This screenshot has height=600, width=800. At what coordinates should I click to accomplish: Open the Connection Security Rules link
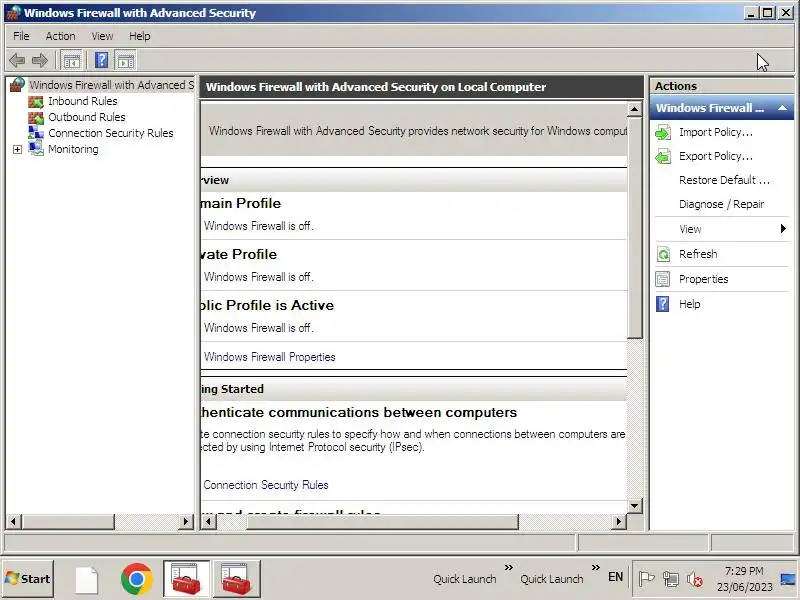pyautogui.click(x=266, y=485)
